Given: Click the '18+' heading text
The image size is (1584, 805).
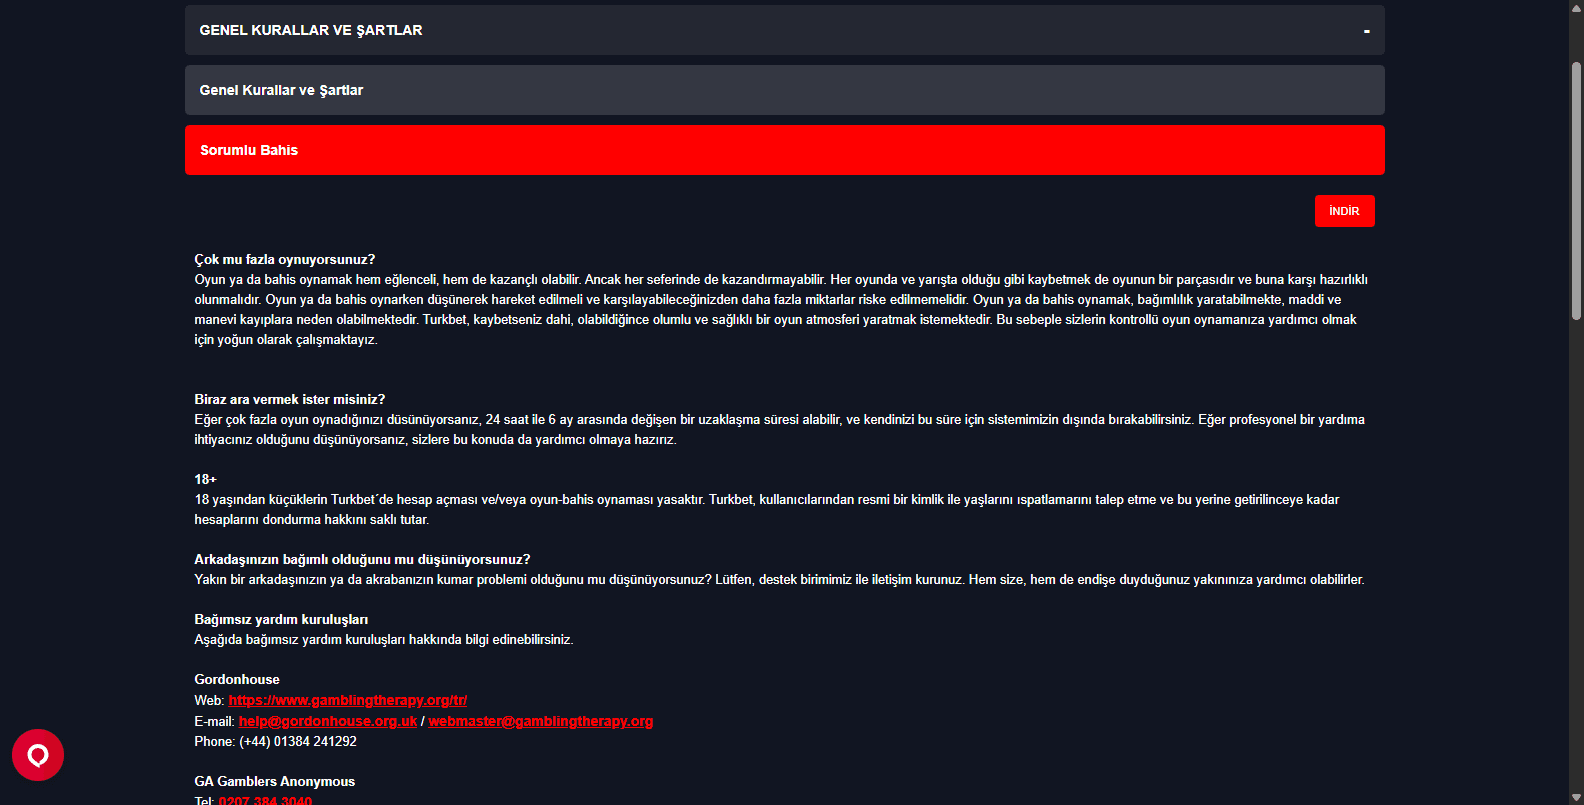Looking at the screenshot, I should pyautogui.click(x=205, y=479).
